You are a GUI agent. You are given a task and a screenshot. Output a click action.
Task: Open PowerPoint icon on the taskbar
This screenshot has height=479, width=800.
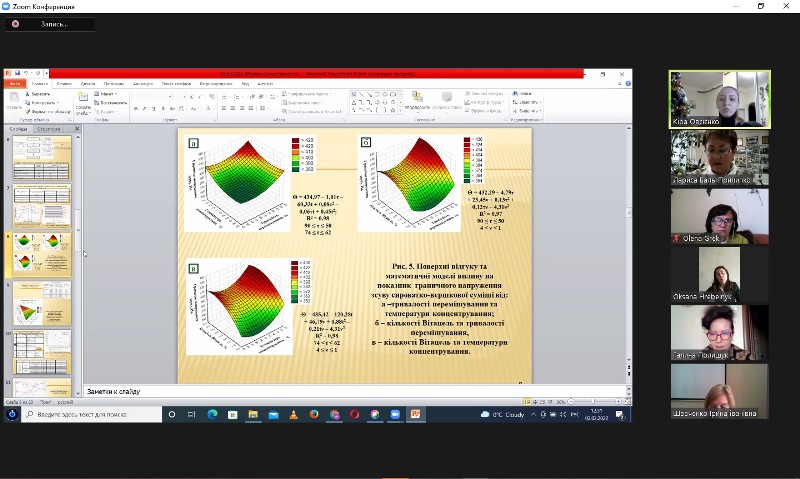click(415, 414)
